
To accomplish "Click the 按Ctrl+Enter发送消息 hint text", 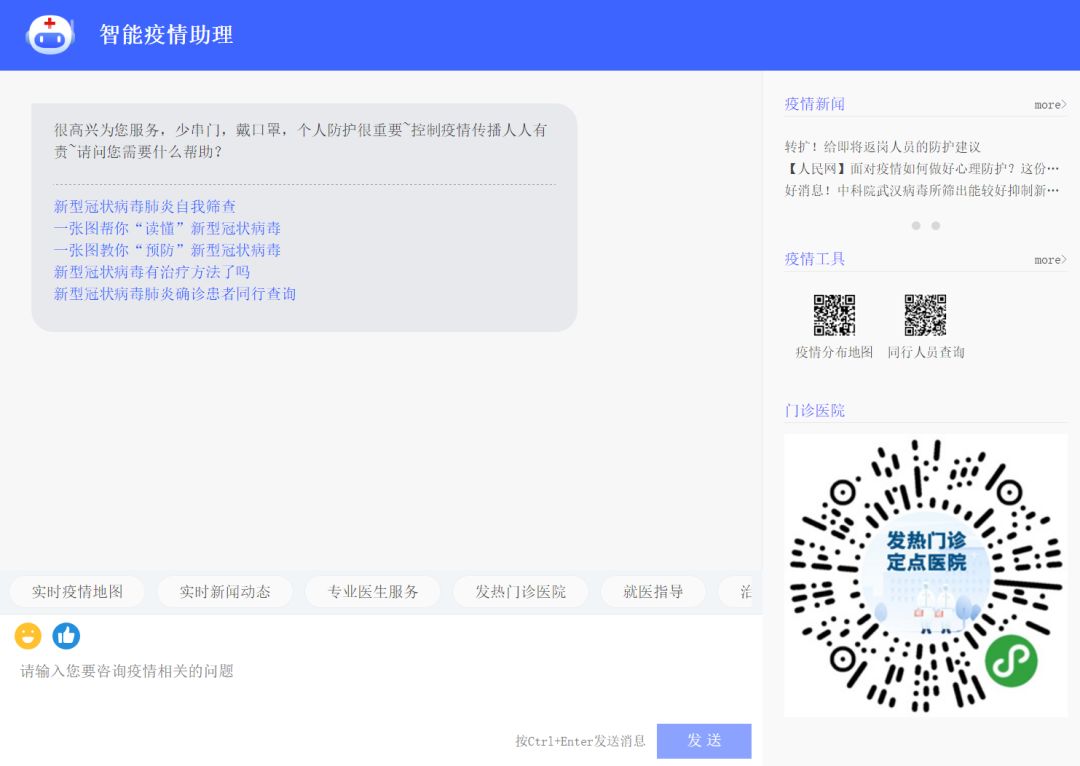I will click(x=580, y=741).
